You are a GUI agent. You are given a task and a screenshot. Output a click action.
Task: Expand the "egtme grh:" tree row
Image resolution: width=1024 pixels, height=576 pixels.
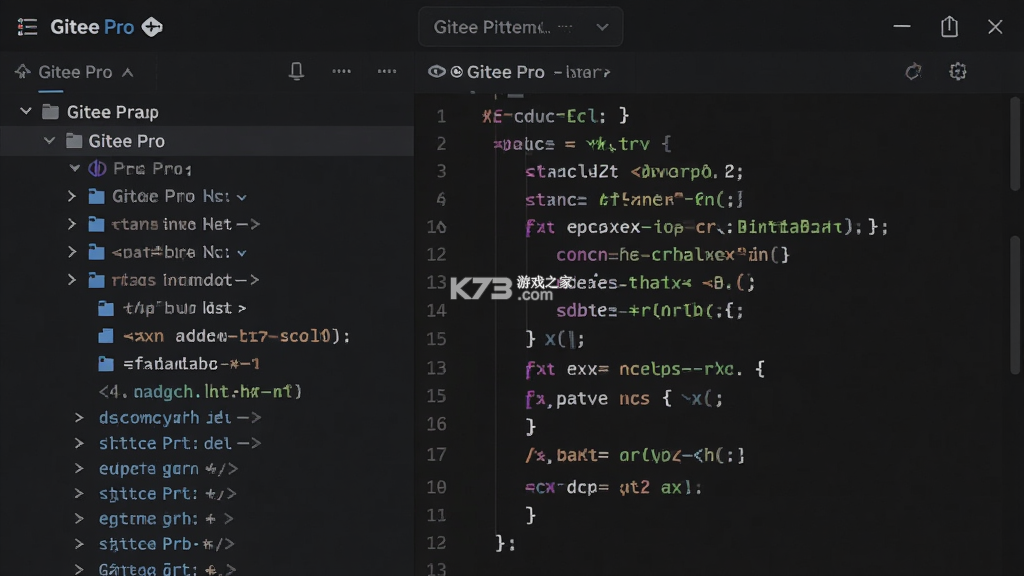click(x=79, y=519)
